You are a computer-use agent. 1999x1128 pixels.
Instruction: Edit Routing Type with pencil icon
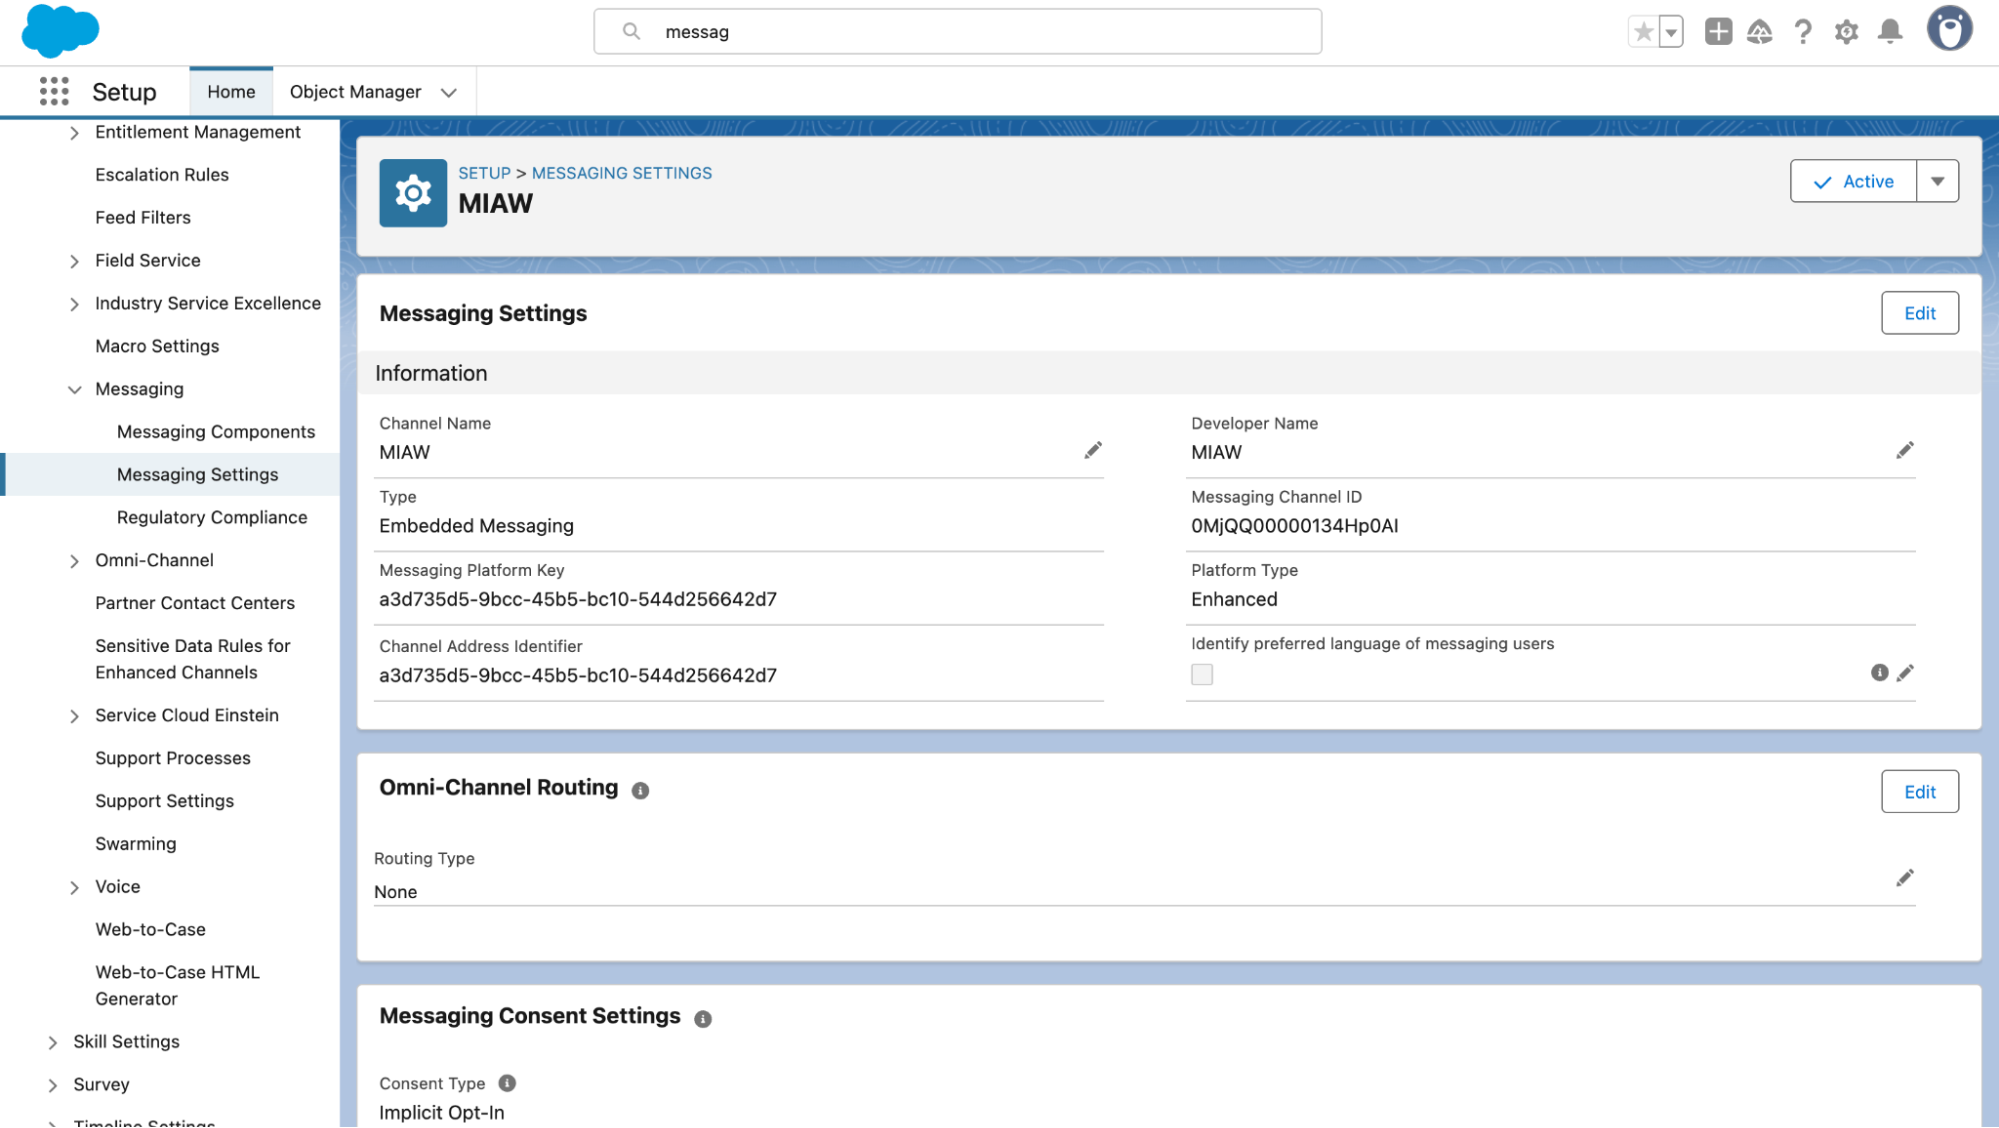point(1905,878)
